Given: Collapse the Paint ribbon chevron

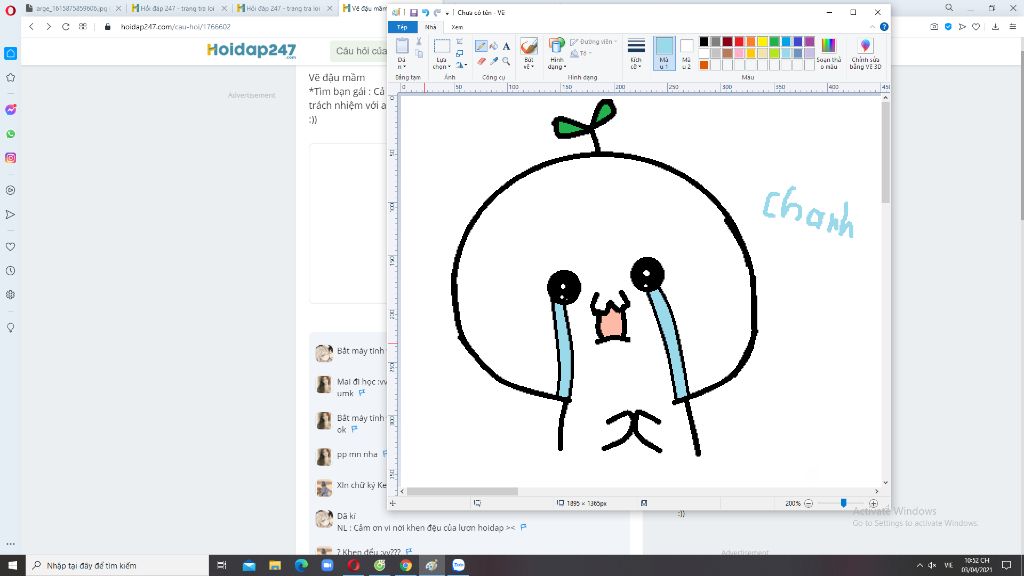Looking at the screenshot, I should pyautogui.click(x=872, y=27).
